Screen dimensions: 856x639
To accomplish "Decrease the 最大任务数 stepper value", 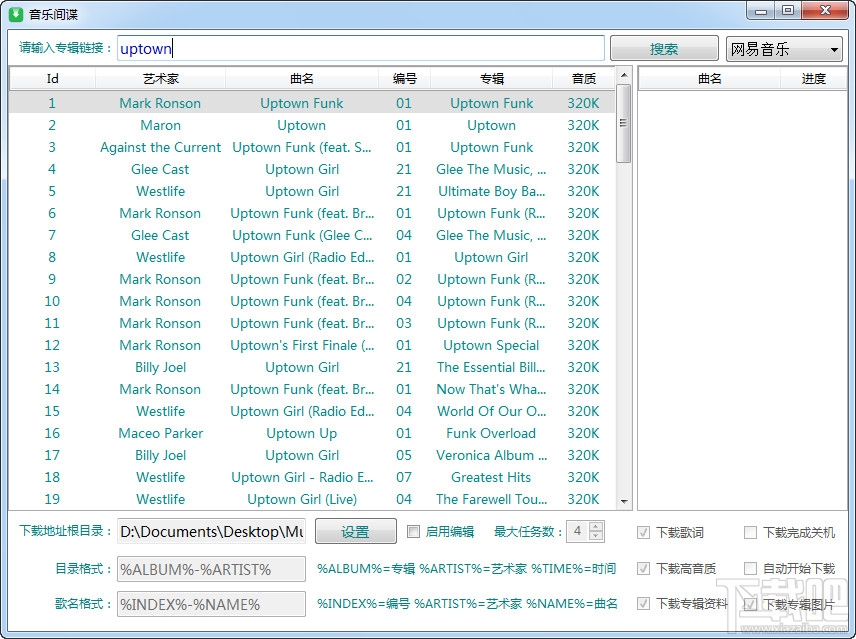I will 596,536.
